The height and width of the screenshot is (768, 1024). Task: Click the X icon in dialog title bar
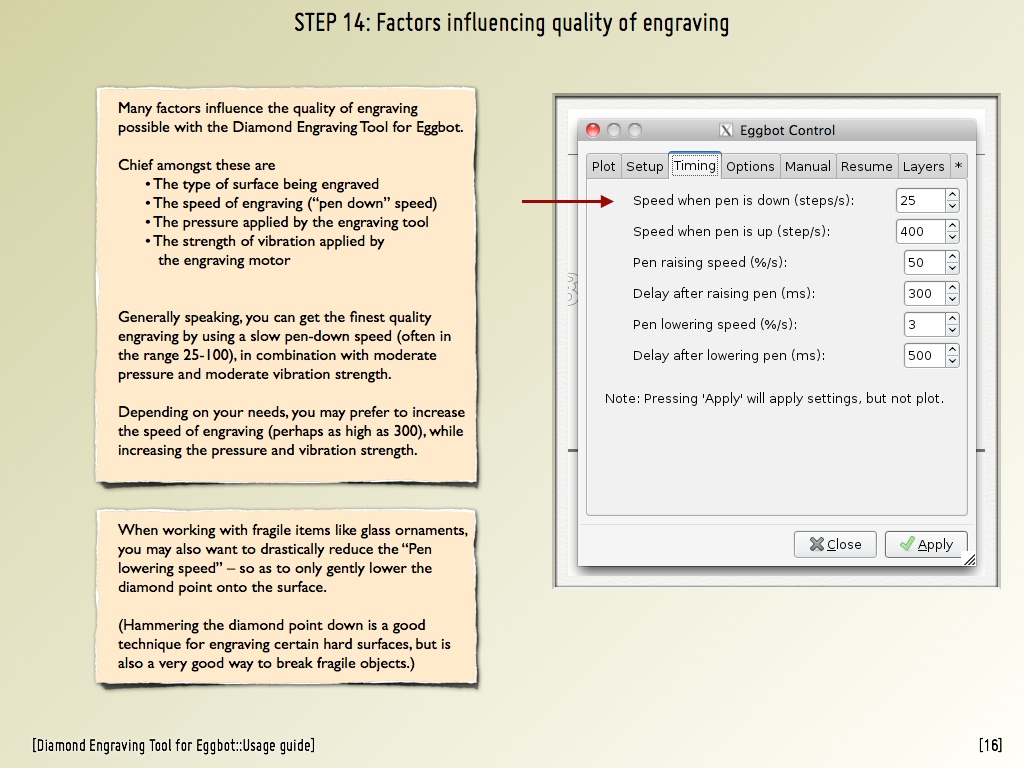(x=726, y=130)
